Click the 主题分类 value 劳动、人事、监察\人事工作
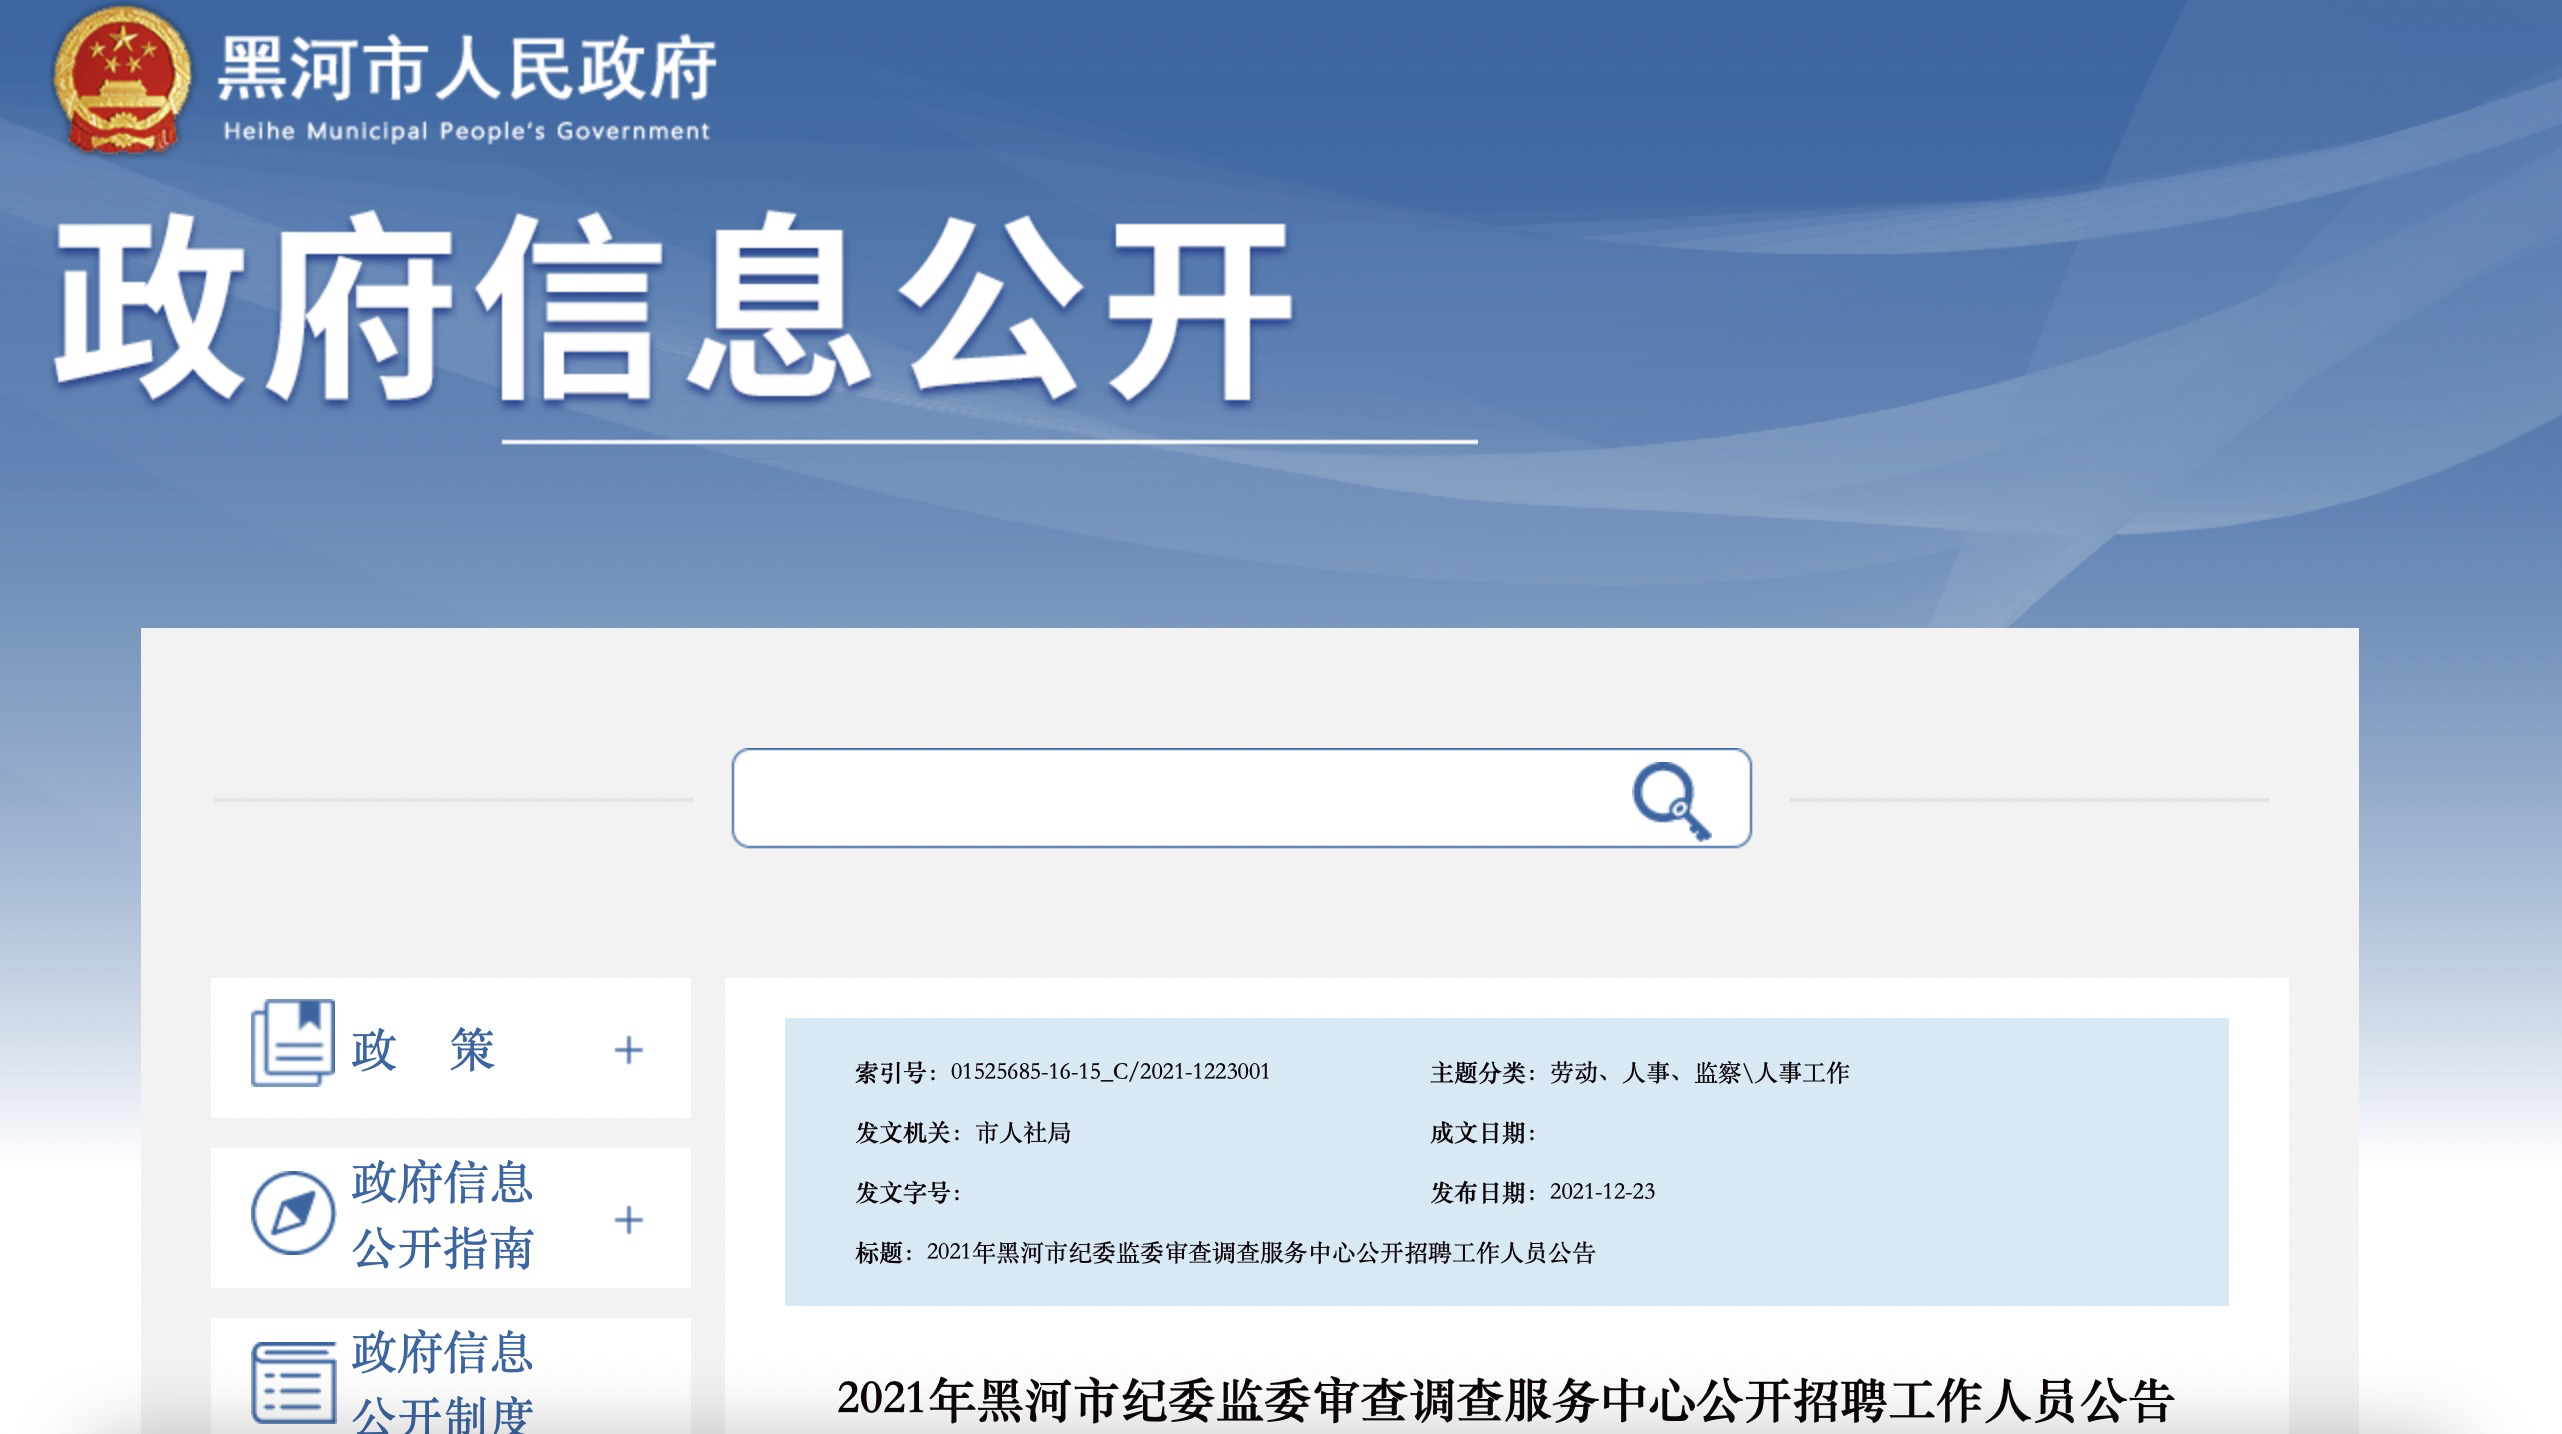The image size is (2562, 1434). [x=1699, y=1073]
